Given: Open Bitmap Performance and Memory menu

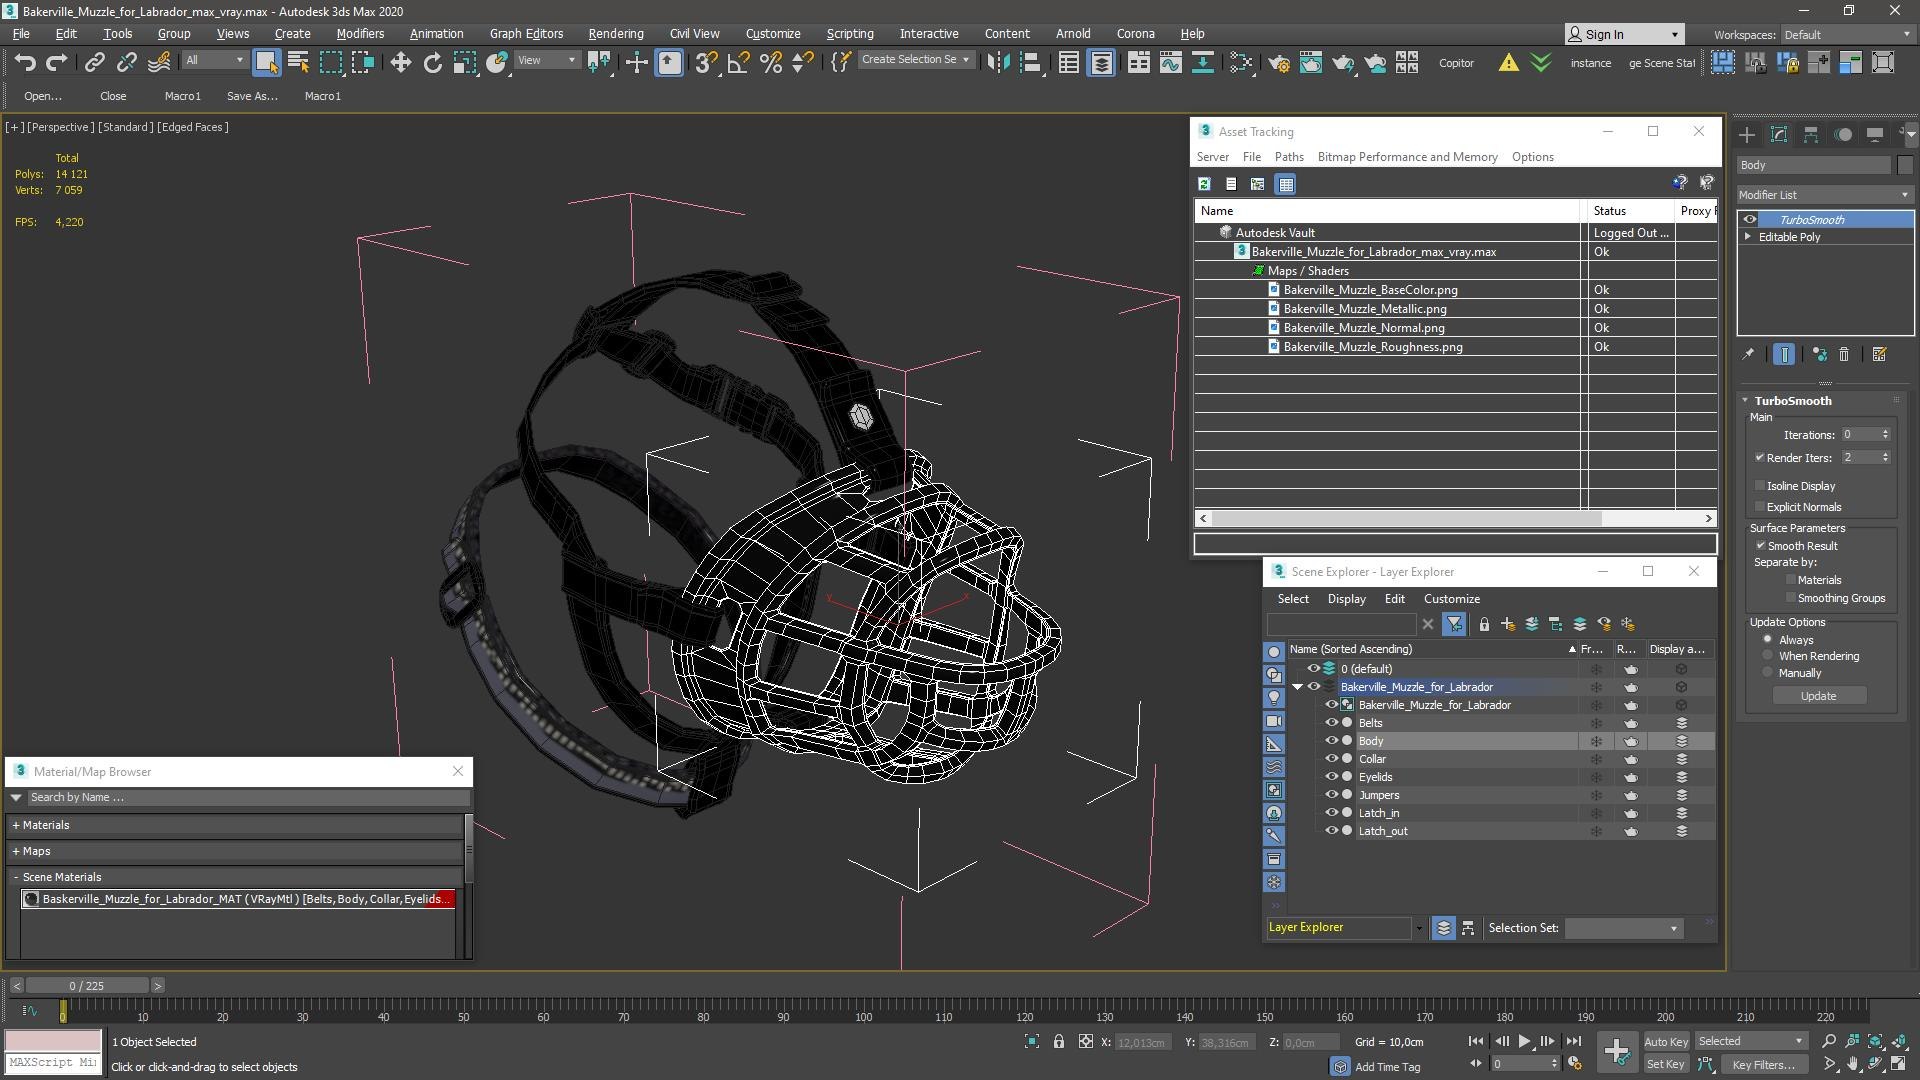Looking at the screenshot, I should tap(1407, 157).
